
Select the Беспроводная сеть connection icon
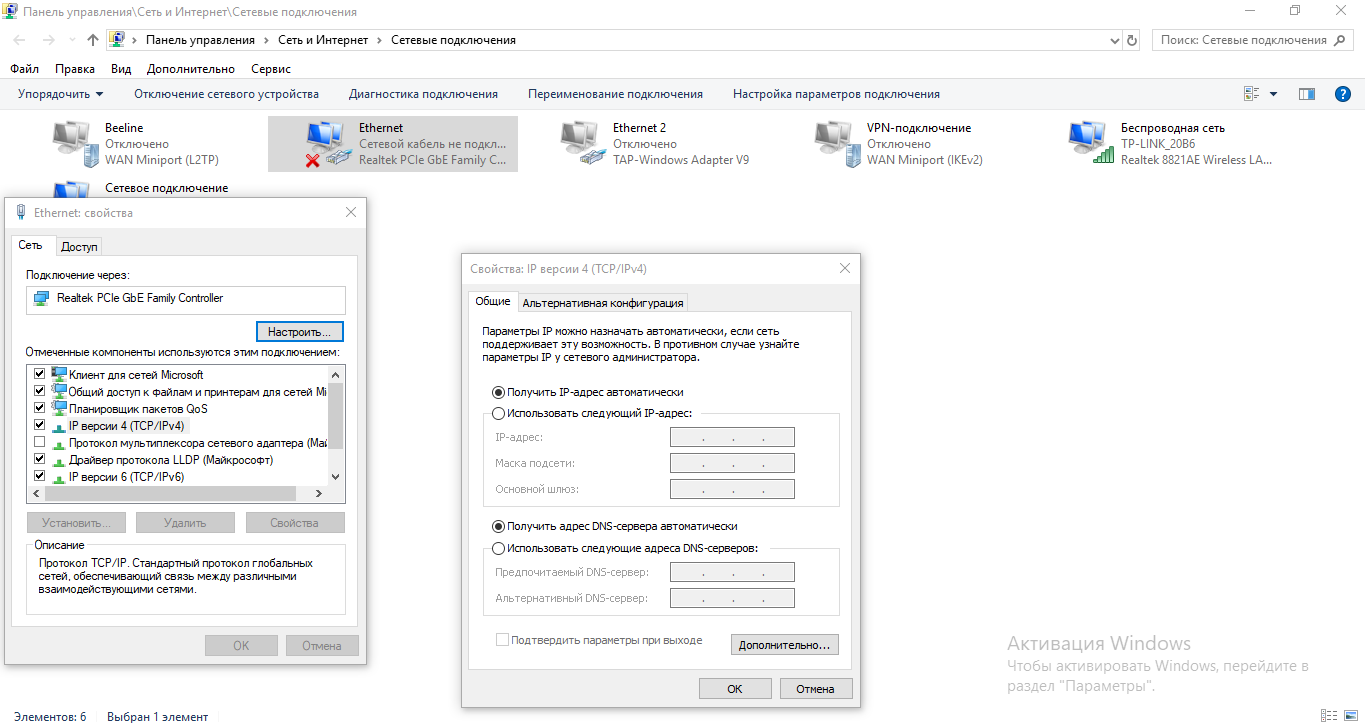(x=1089, y=142)
